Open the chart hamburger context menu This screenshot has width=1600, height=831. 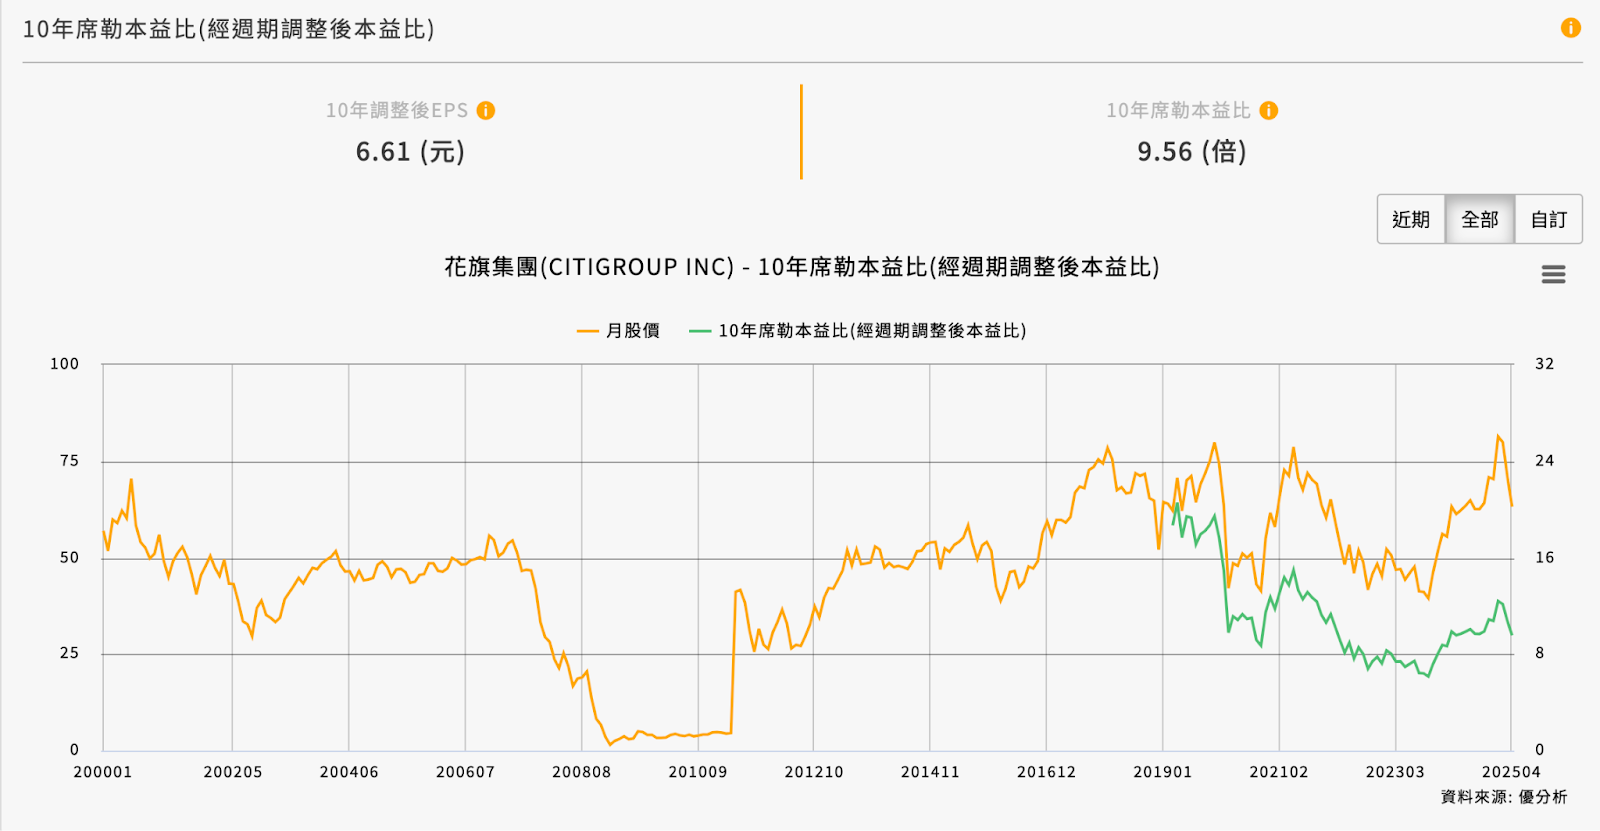[1553, 274]
